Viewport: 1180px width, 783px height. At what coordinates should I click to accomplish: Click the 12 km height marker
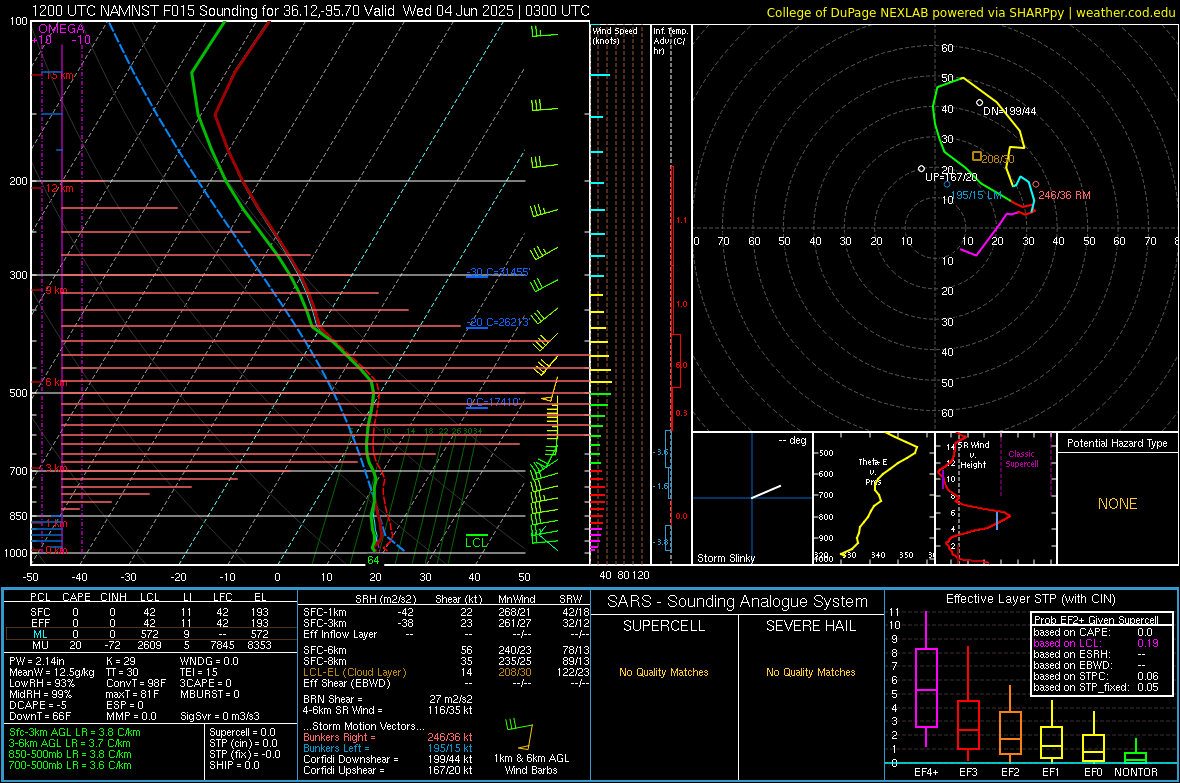click(x=59, y=188)
